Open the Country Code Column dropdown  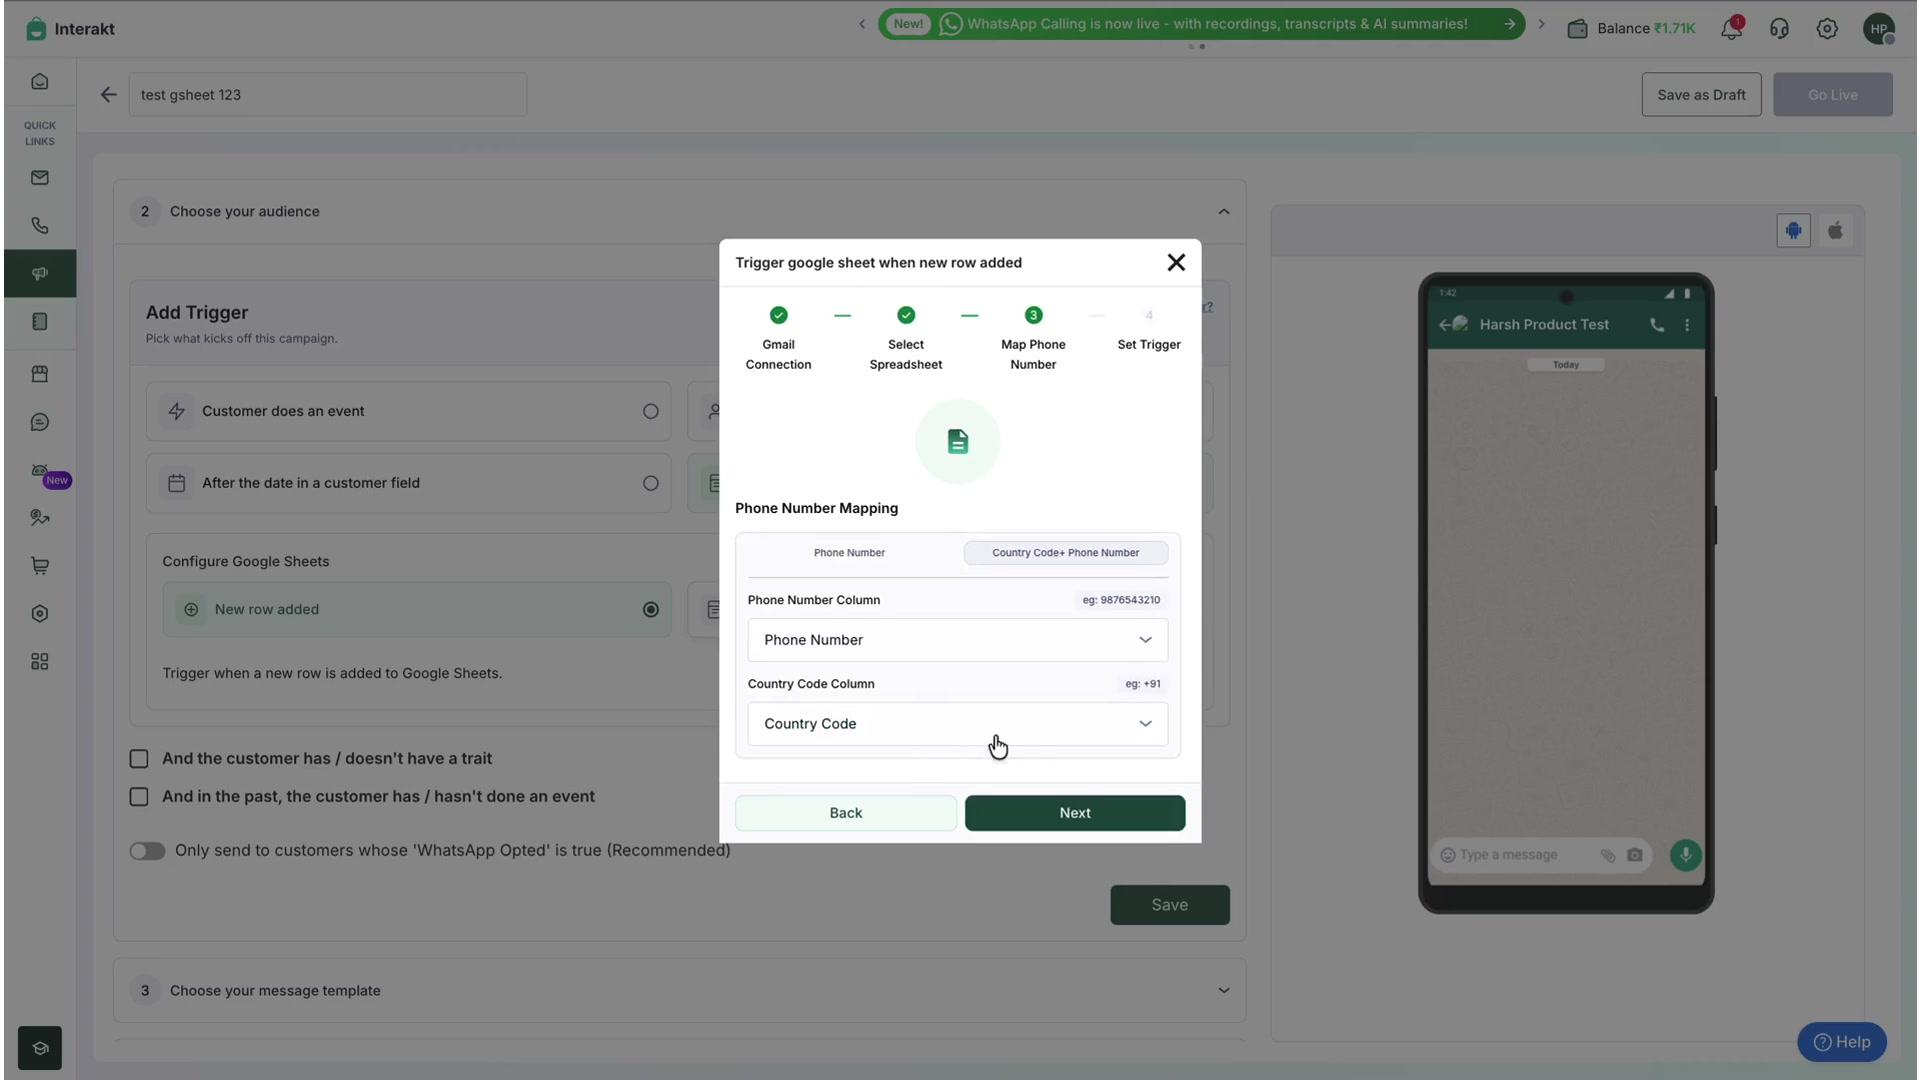957,724
